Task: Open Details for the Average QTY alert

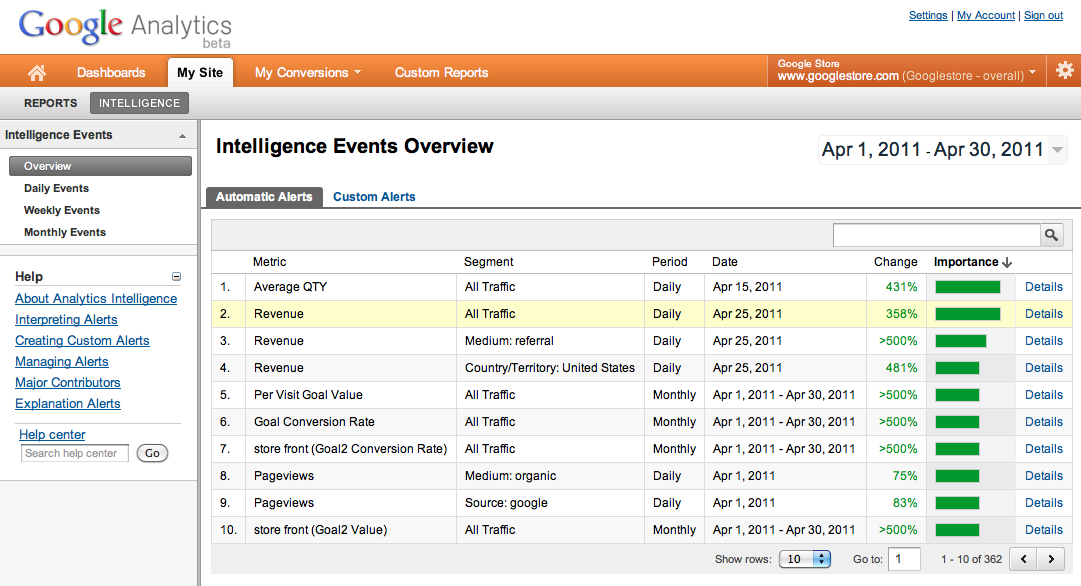Action: tap(1044, 287)
